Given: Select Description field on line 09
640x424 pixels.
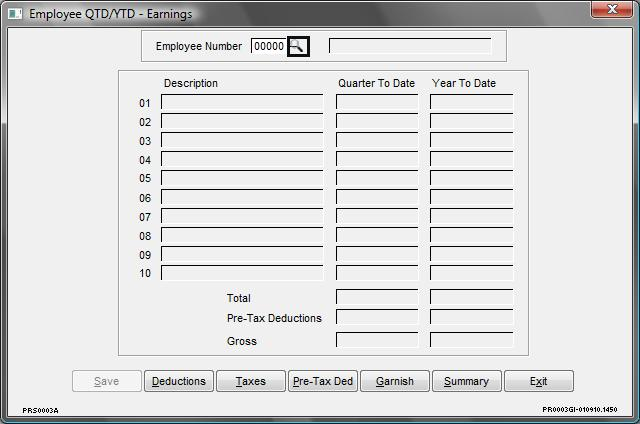Looking at the screenshot, I should [x=242, y=254].
